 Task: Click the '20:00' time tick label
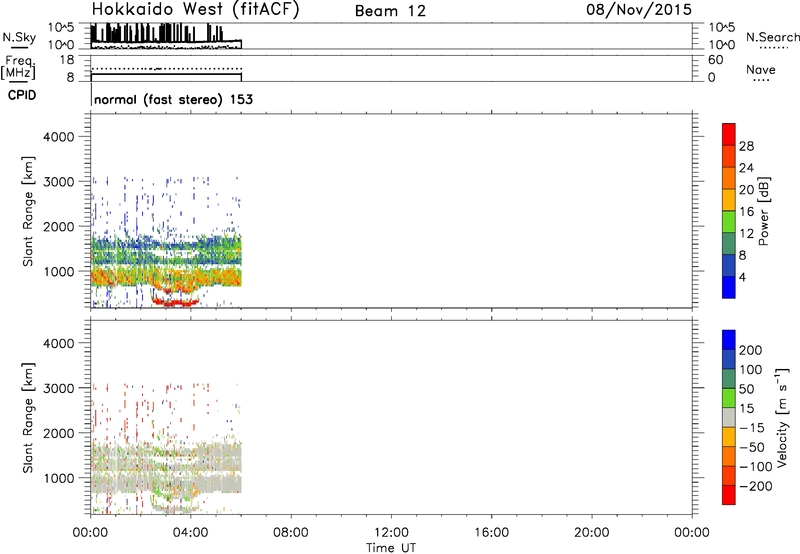pyautogui.click(x=592, y=533)
